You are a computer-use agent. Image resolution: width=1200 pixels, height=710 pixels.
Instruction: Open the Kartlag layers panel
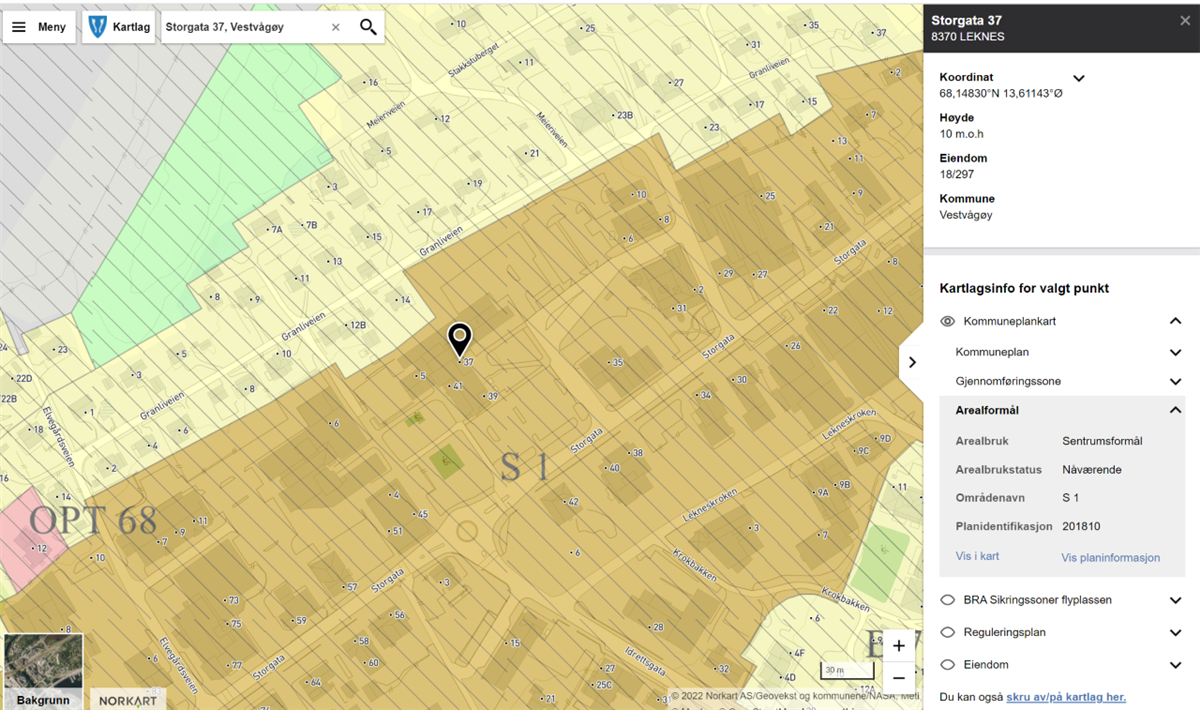(x=118, y=27)
